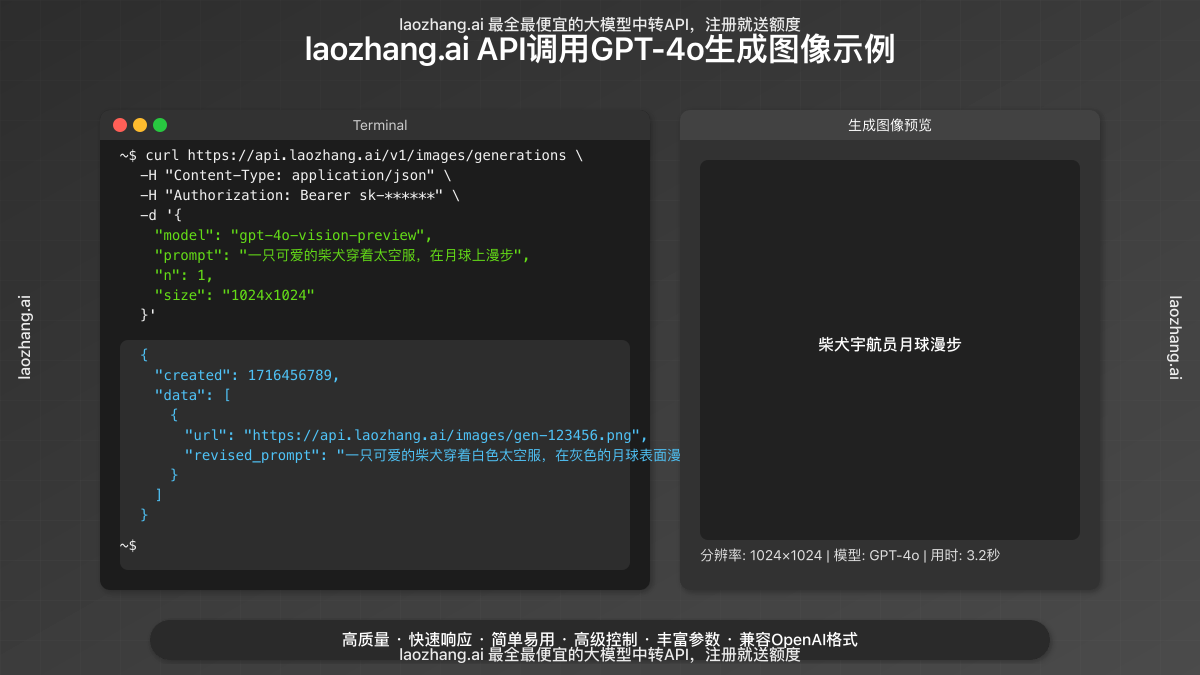Click the 模型: GPT-4o status text
The height and width of the screenshot is (675, 1200).
point(876,555)
